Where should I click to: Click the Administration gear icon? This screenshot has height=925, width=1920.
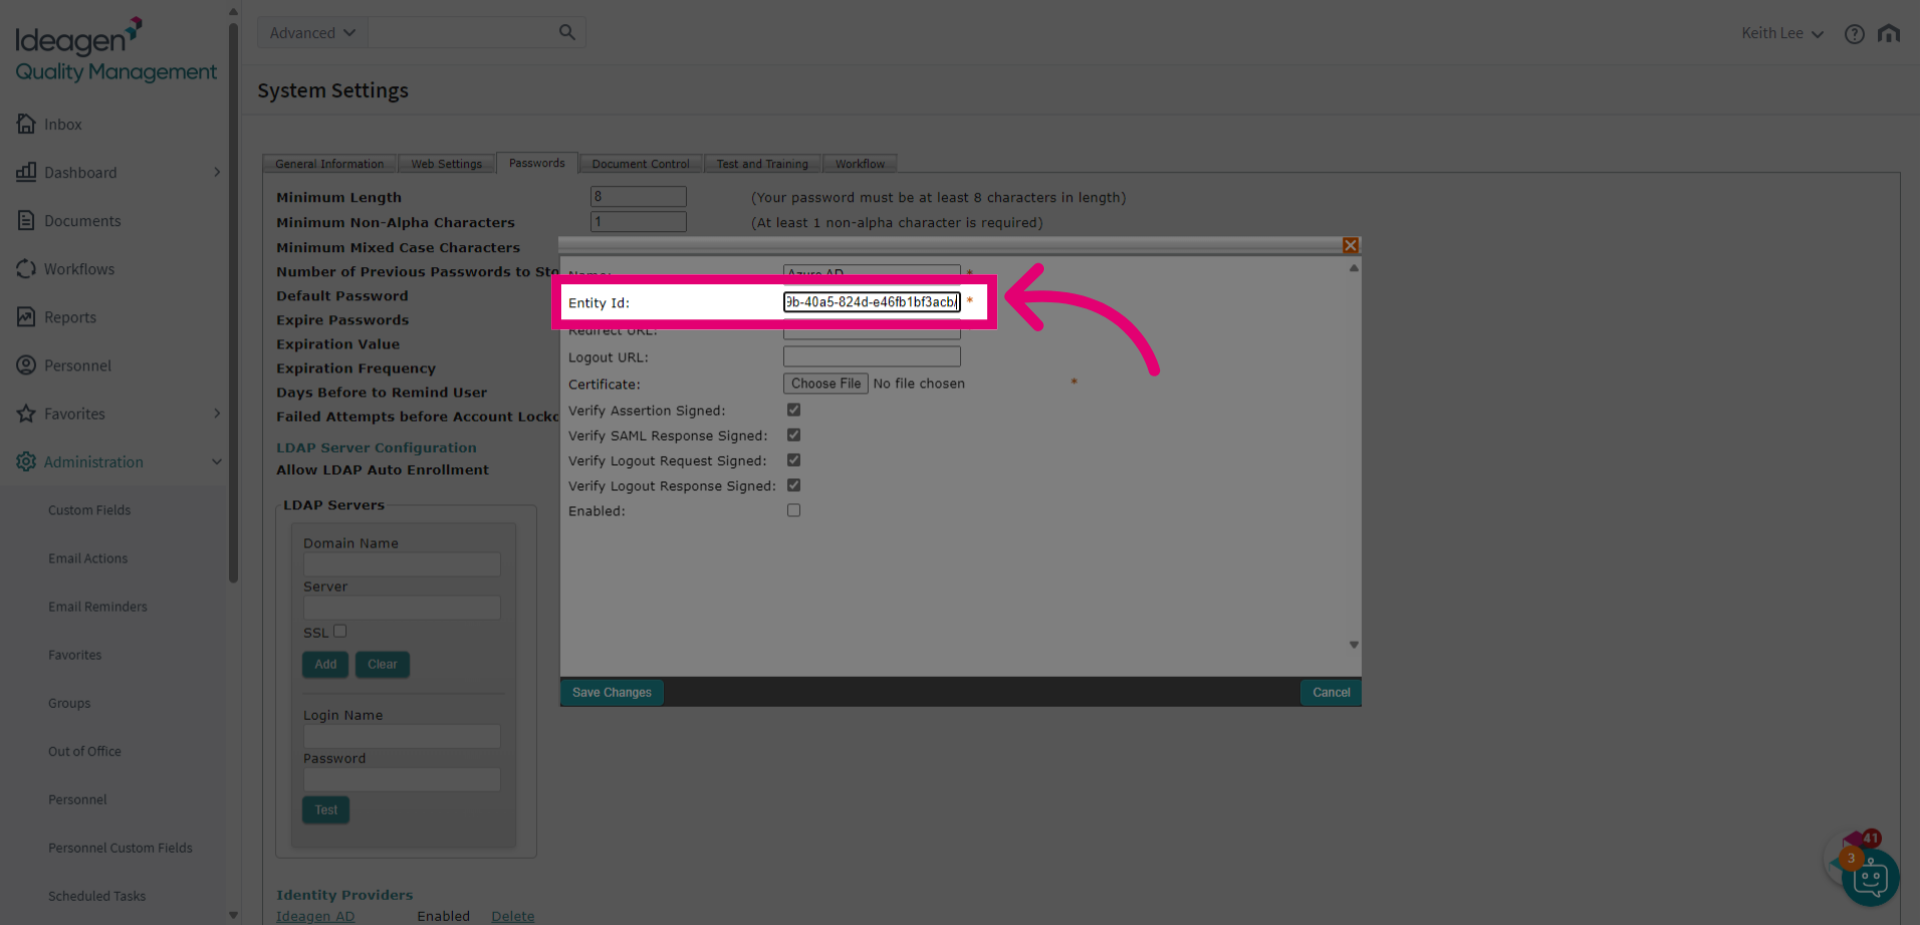pyautogui.click(x=26, y=461)
